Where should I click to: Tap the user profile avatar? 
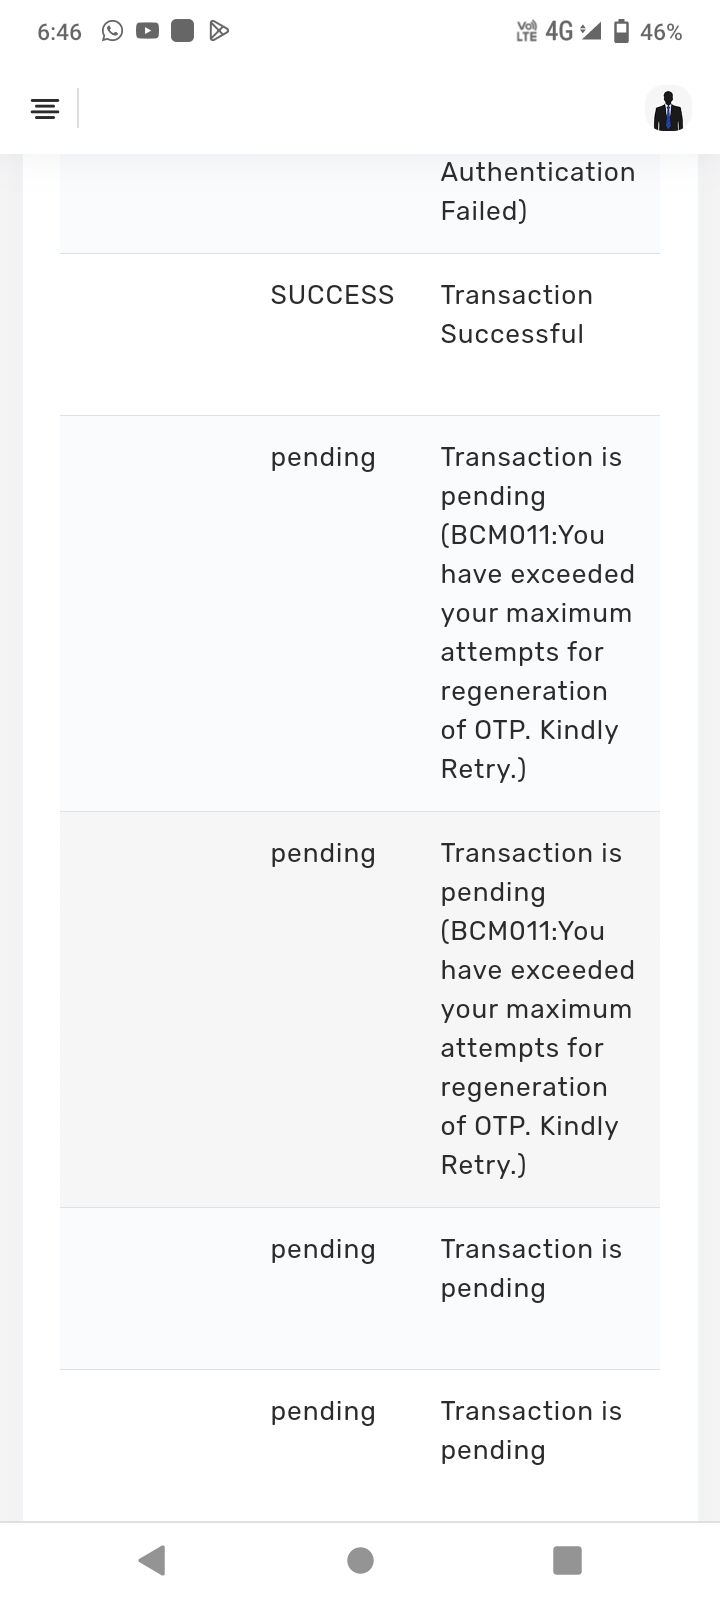pos(667,109)
